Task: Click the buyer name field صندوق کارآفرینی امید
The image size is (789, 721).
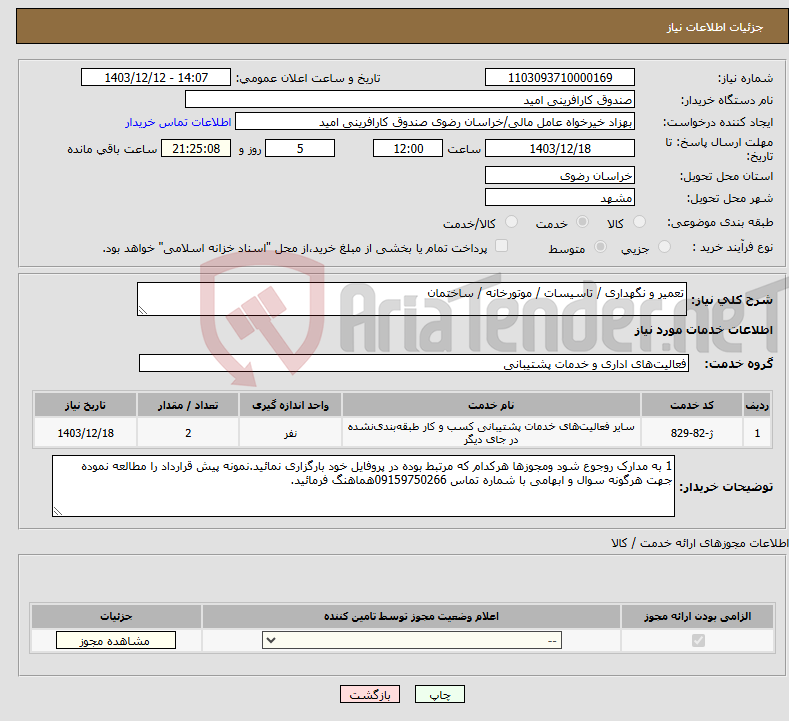Action: [410, 100]
